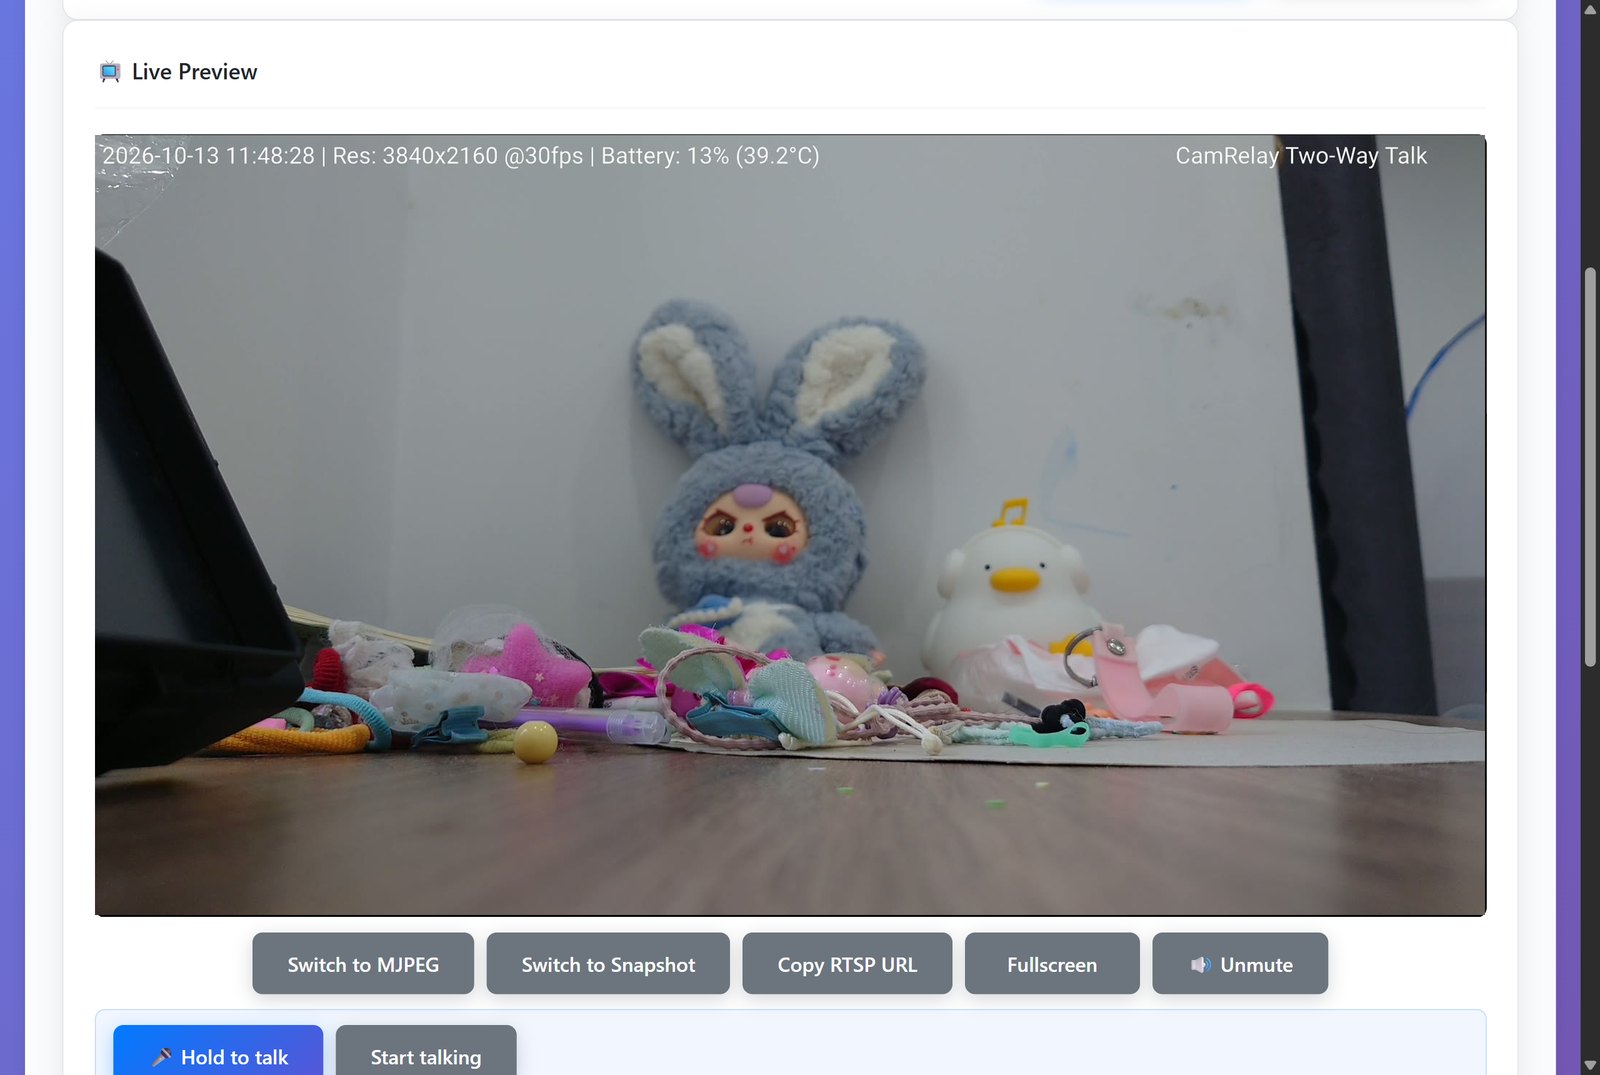Switch the stream to Snapshot mode
Screen dimensions: 1600x1075
pyautogui.click(x=608, y=964)
